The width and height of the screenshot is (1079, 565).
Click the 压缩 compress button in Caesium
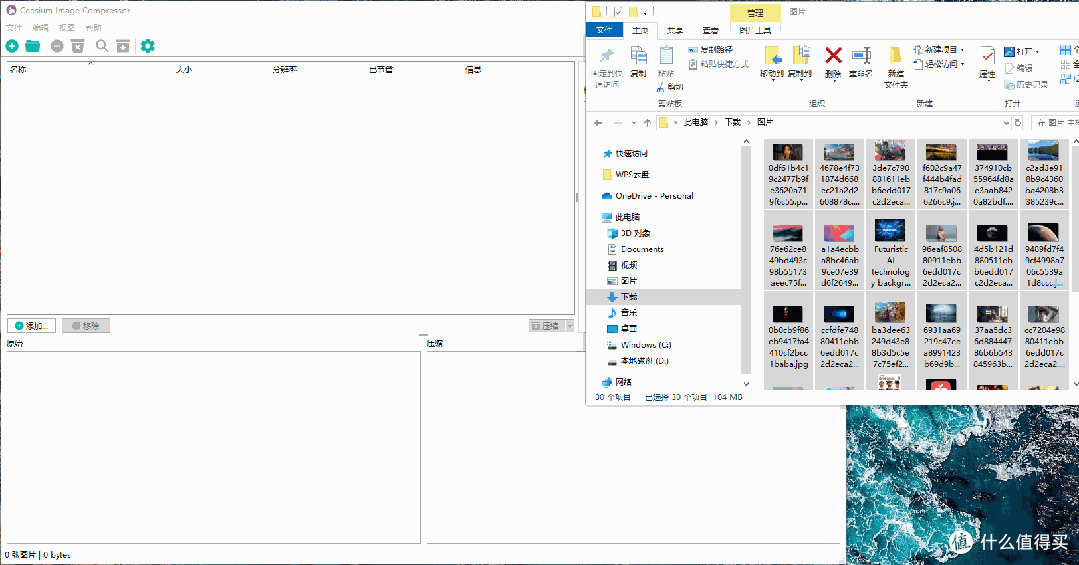pos(547,326)
